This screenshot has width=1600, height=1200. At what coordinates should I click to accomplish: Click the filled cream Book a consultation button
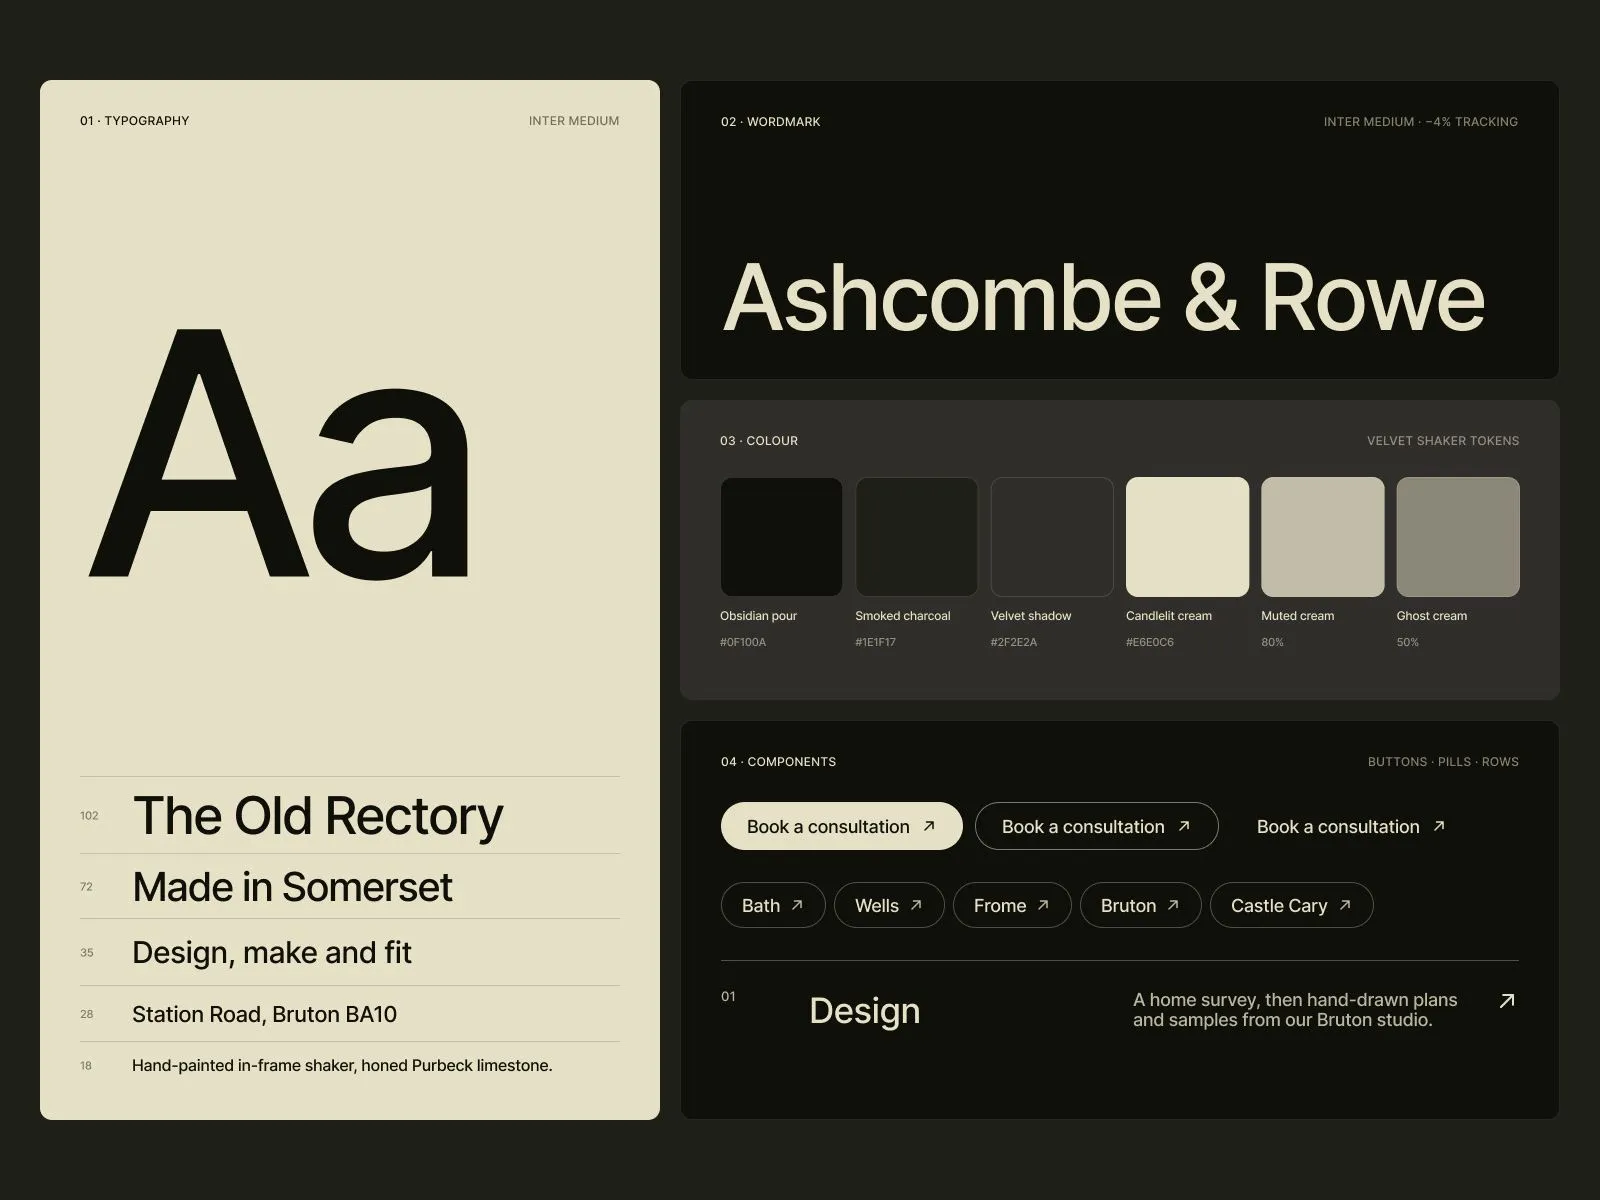(841, 826)
